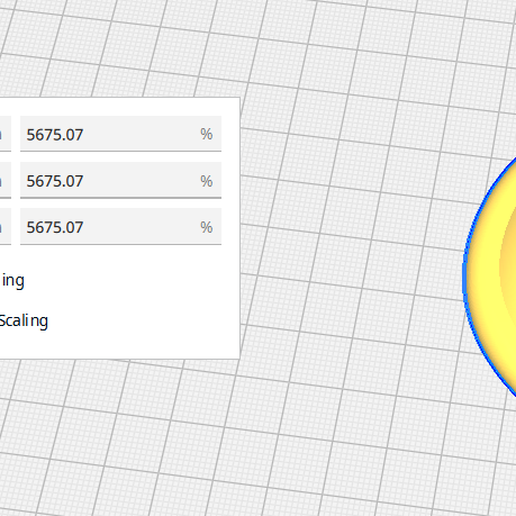Click the top 5675.07 % scale field
516x516 pixels.
coord(121,134)
